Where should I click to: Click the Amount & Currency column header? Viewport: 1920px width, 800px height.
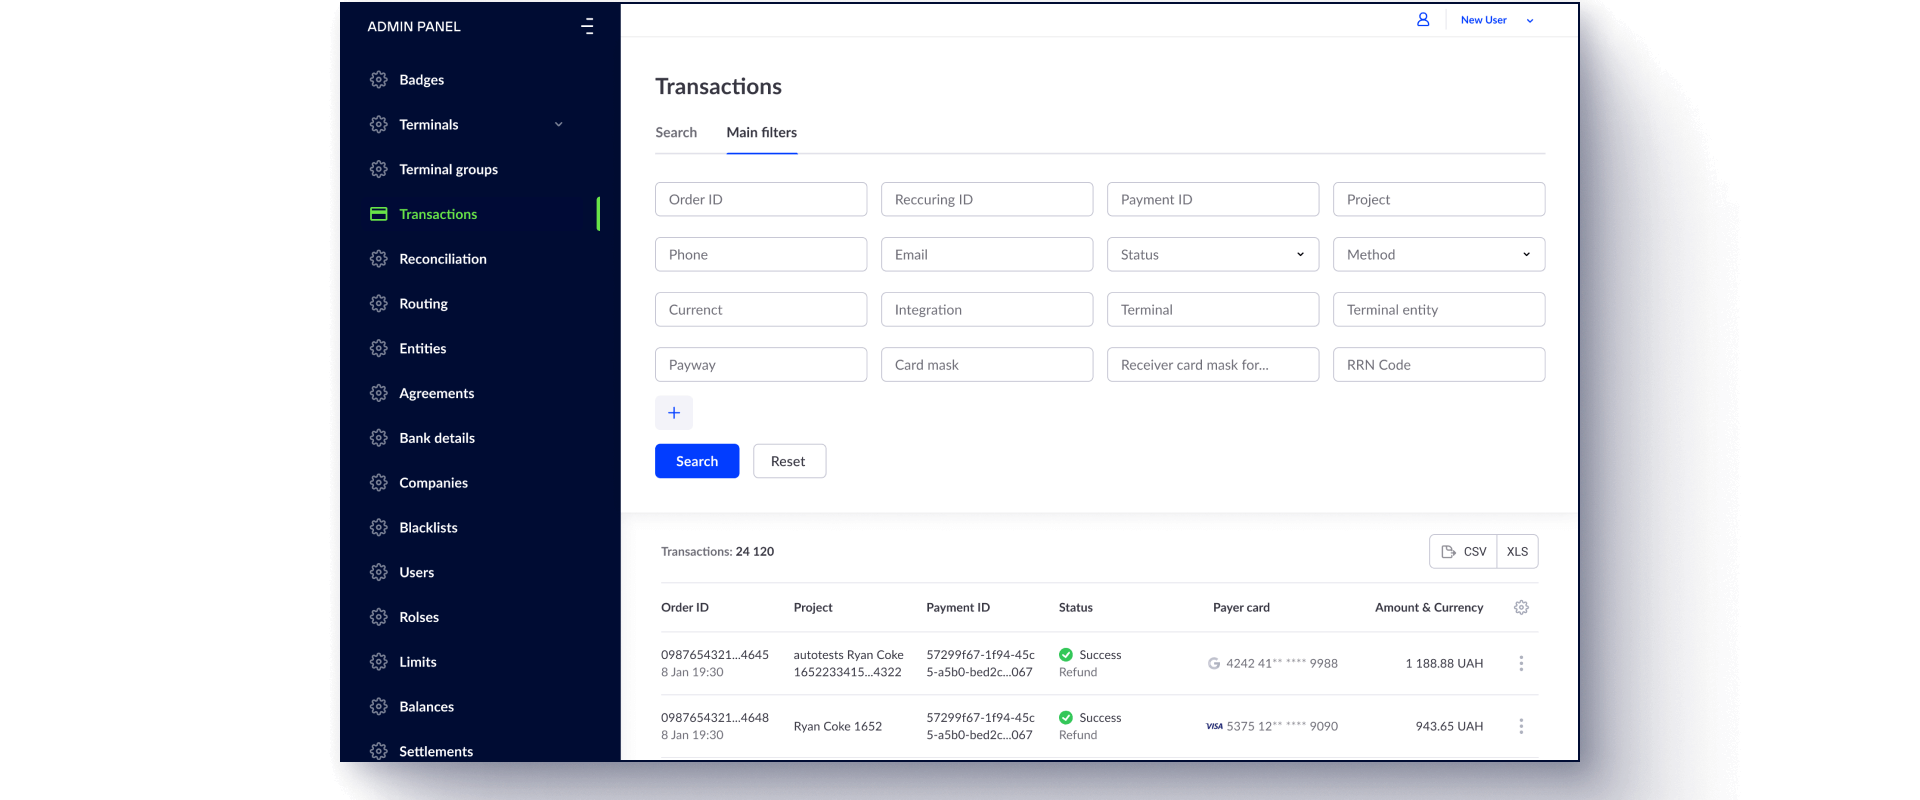[x=1429, y=608]
